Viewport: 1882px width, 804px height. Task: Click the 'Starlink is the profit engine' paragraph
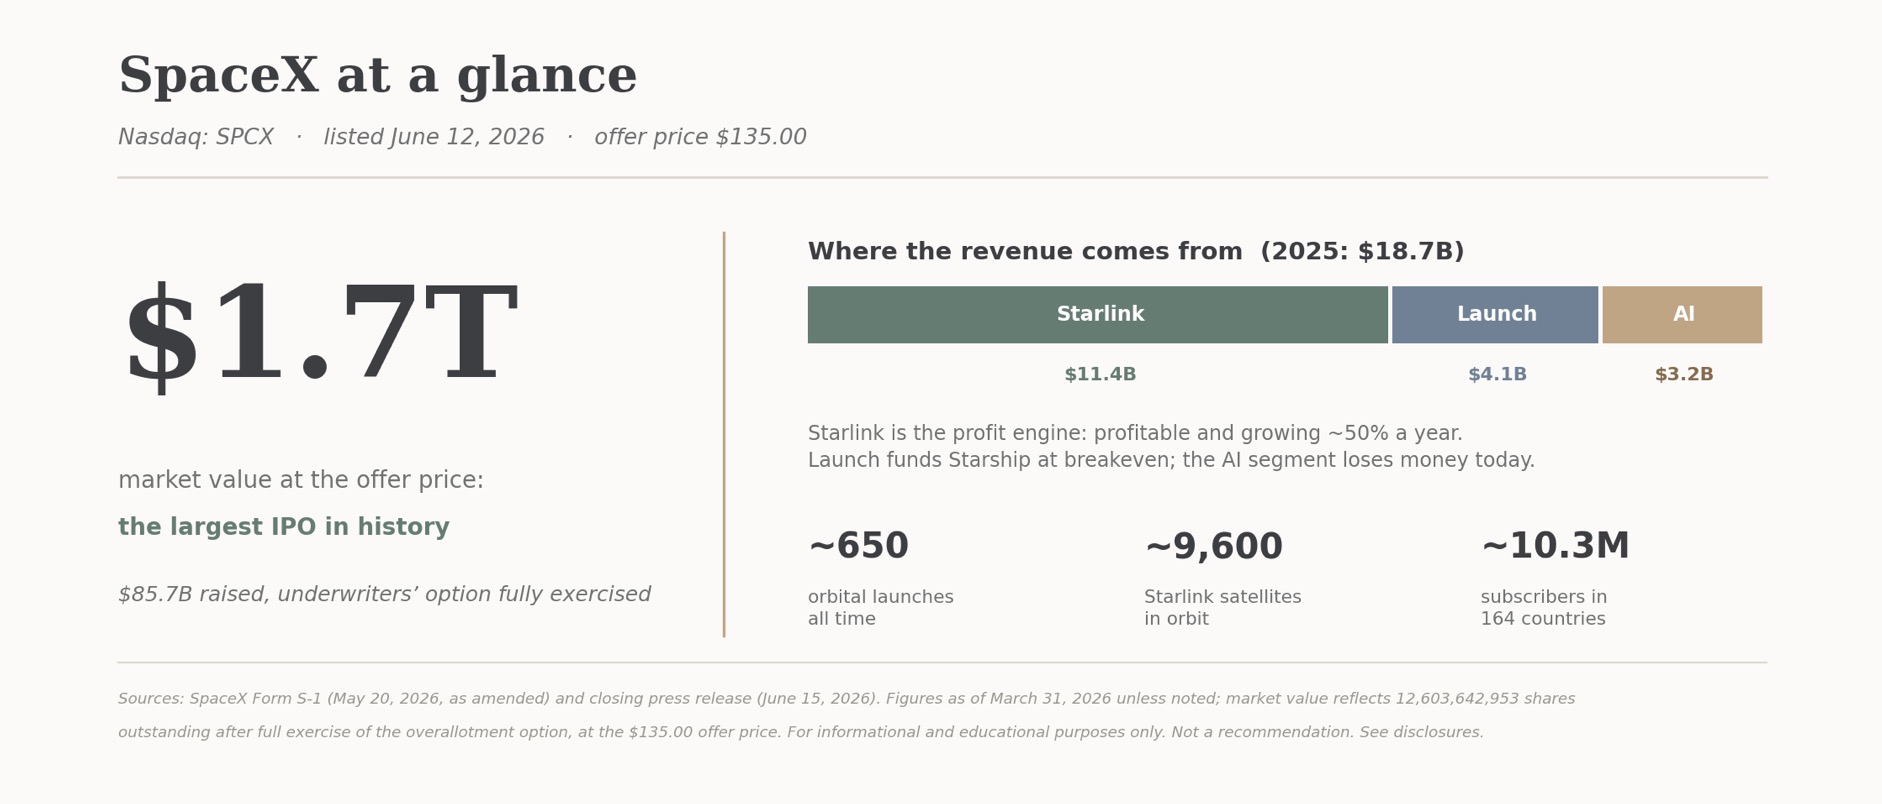coord(1171,447)
